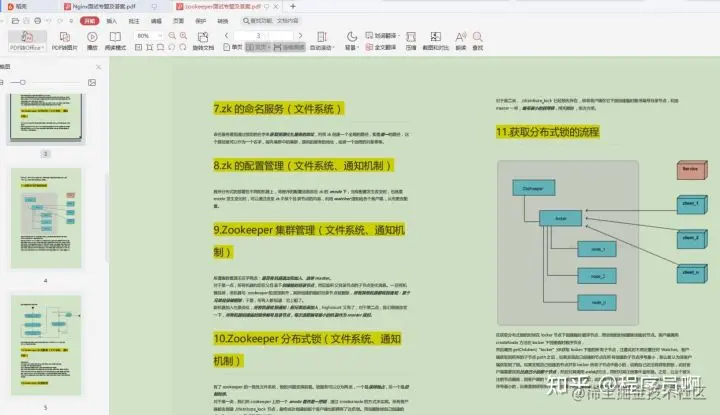The image size is (720, 415).
Task: Click the fit width icon below zoom box
Action: click(160, 47)
